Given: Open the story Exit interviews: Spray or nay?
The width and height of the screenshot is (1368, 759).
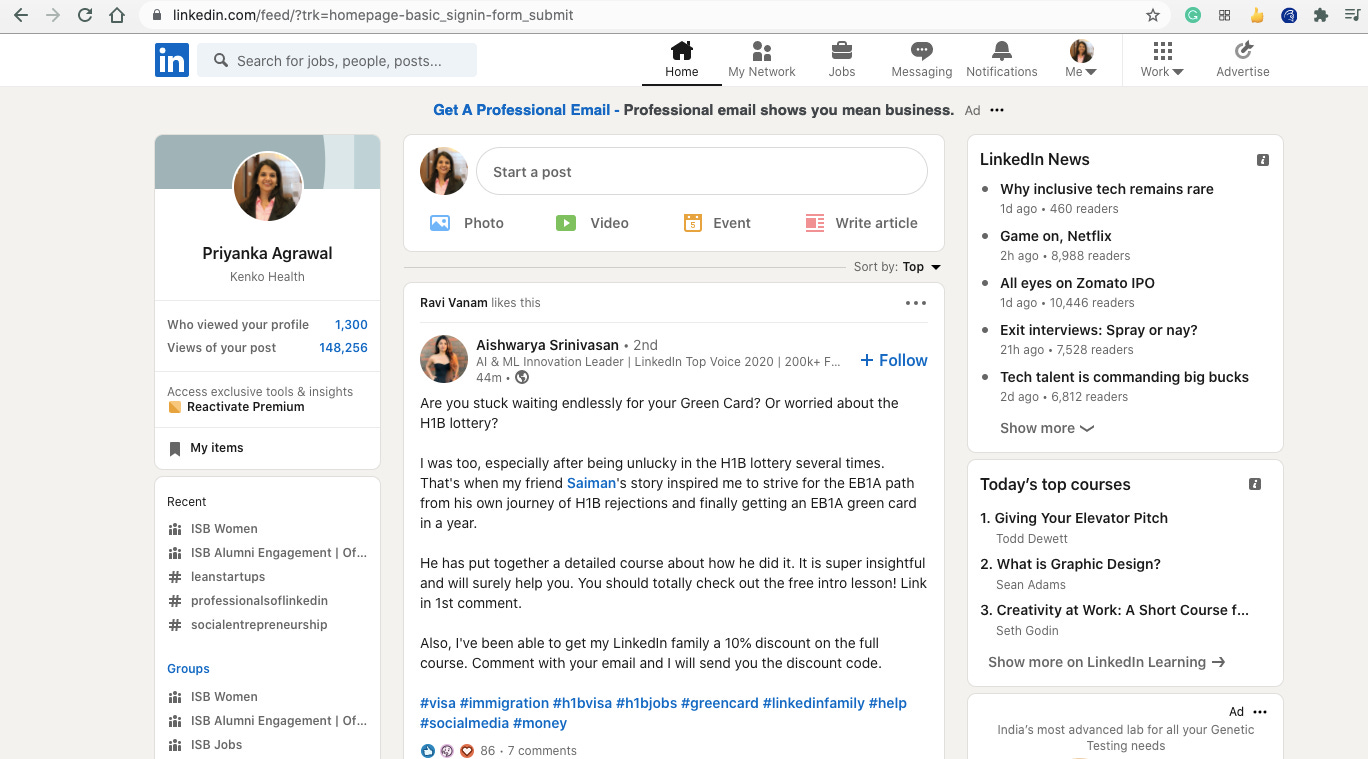Looking at the screenshot, I should point(1099,330).
